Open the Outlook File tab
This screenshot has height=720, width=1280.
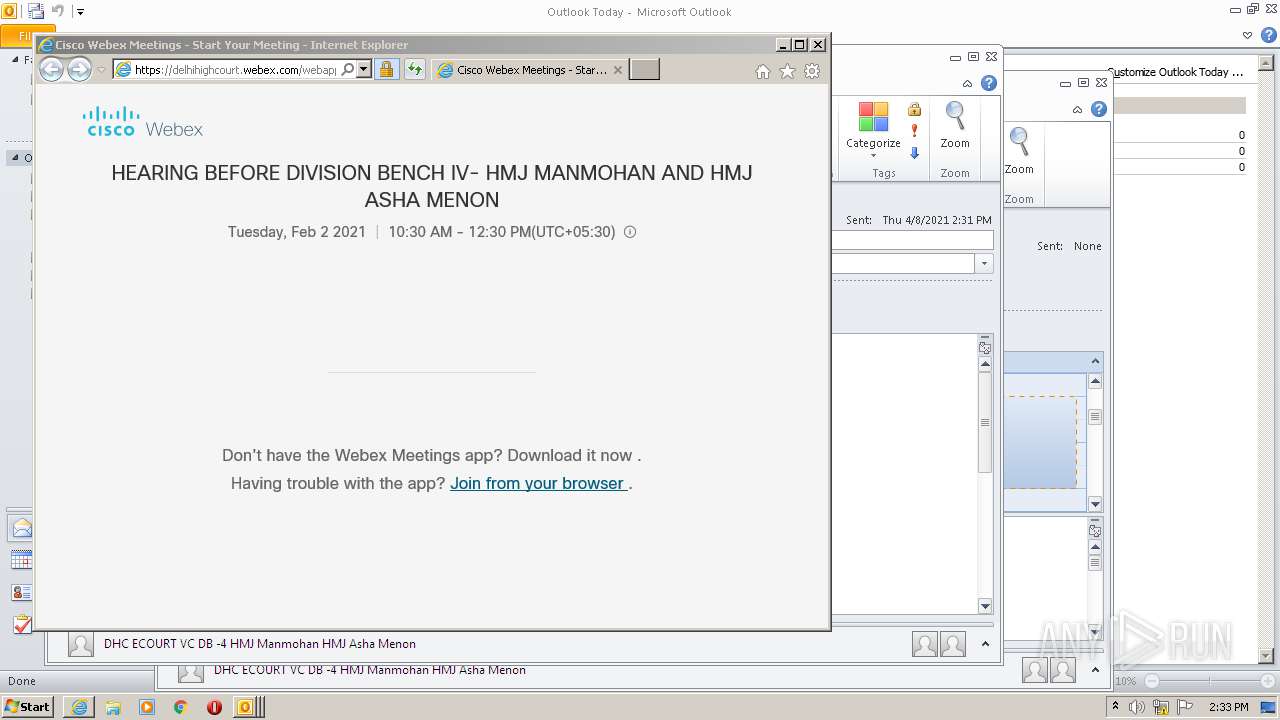click(x=19, y=36)
